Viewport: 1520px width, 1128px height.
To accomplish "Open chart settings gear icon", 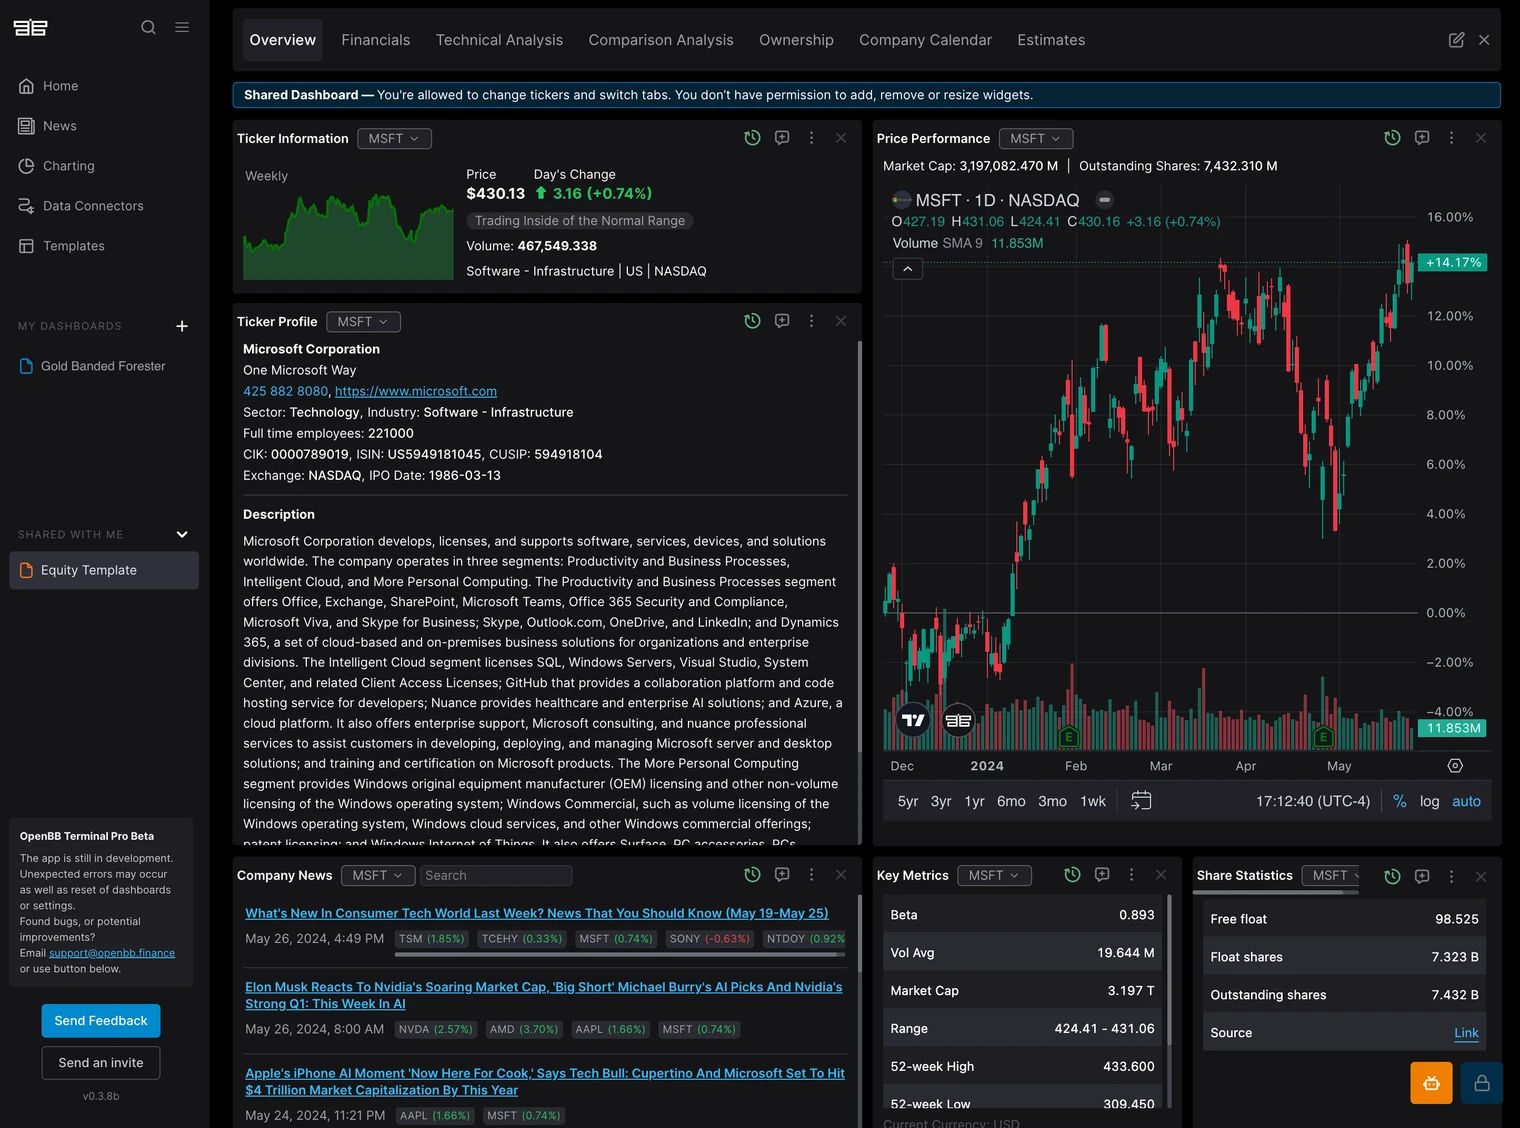I will pyautogui.click(x=1455, y=766).
